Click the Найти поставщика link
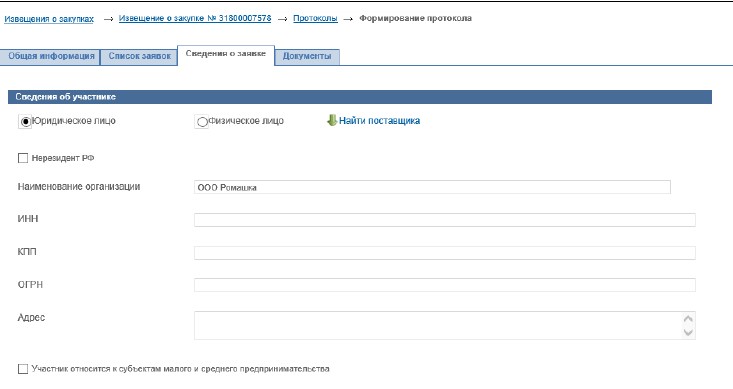The height and width of the screenshot is (389, 733). click(379, 121)
